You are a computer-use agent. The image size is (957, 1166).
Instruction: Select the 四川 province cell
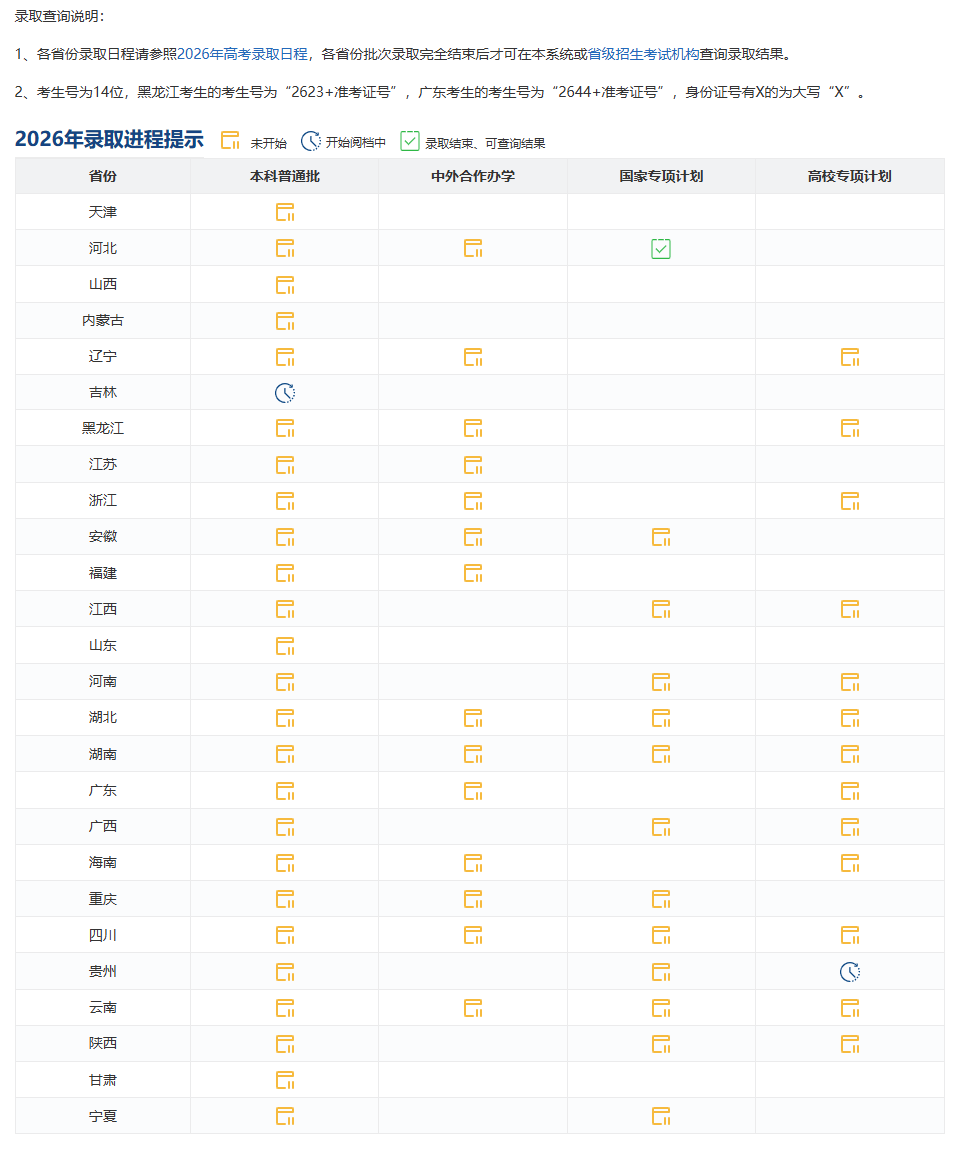[x=103, y=935]
